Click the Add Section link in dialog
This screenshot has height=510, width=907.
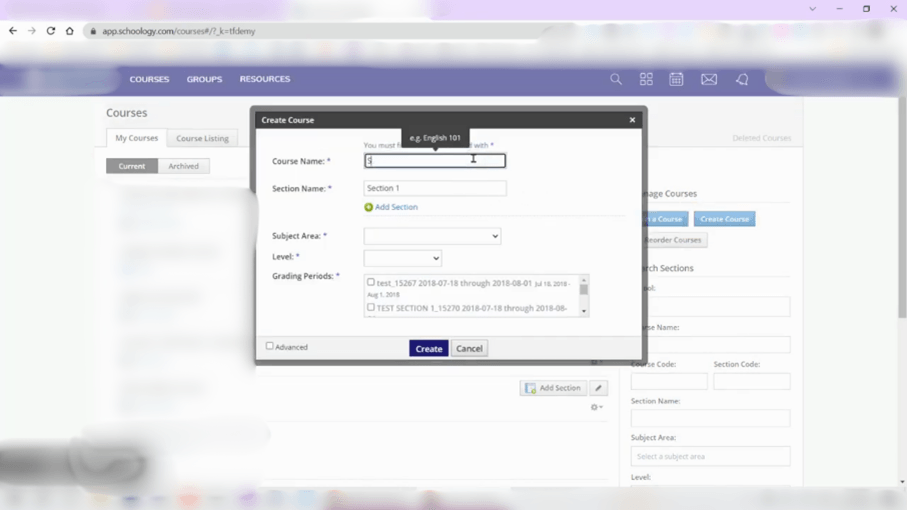396,207
